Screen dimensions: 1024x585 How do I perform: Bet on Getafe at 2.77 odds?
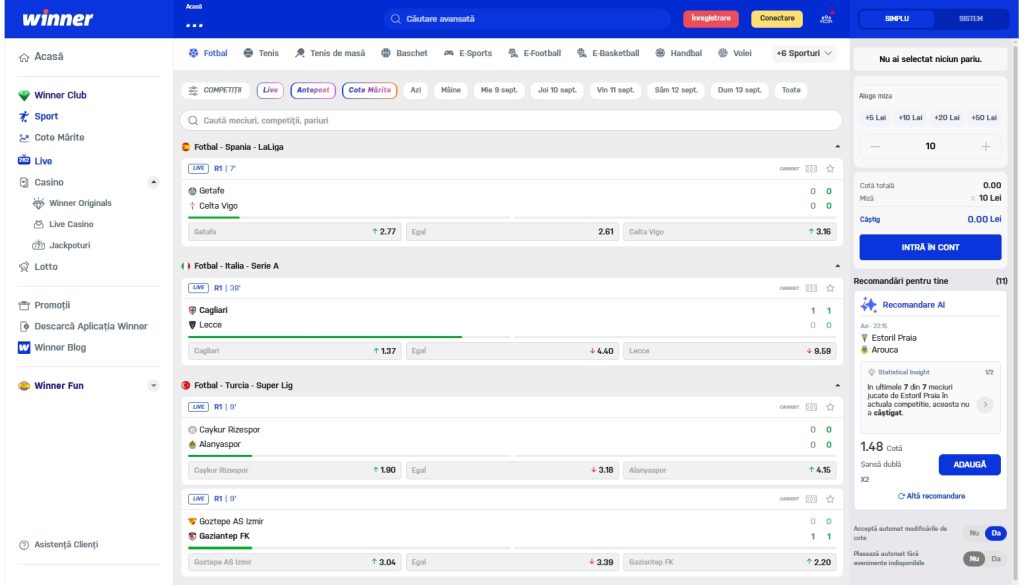(x=295, y=232)
